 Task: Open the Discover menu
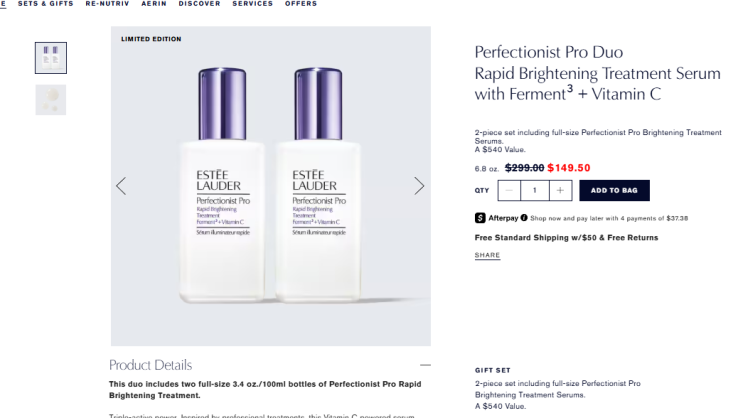click(200, 4)
